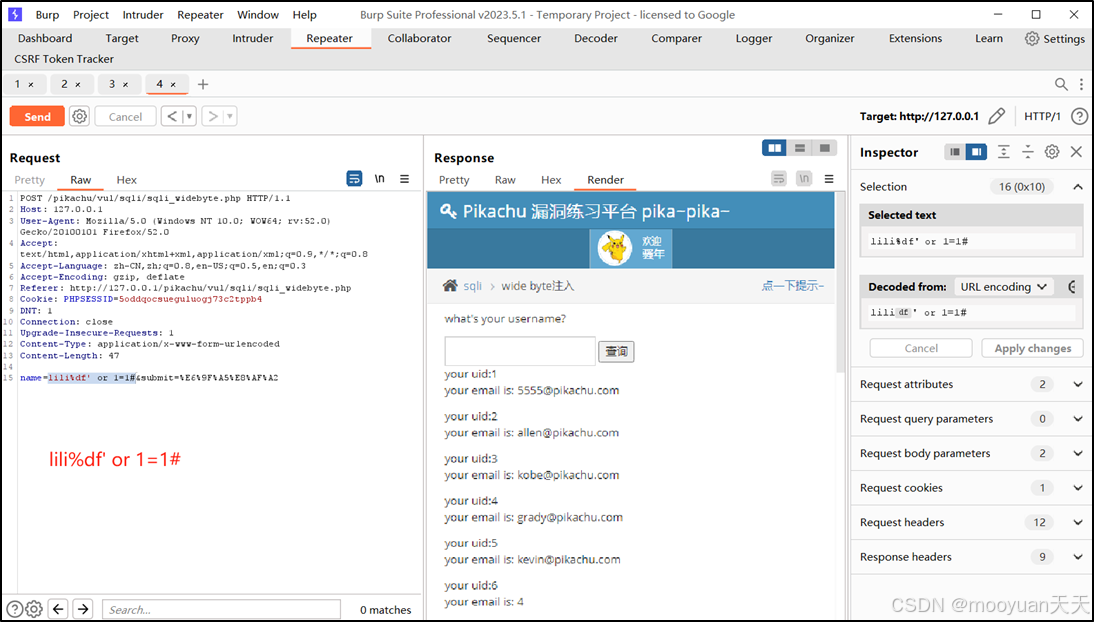Open the history back dropdown arrow

[x=189, y=116]
